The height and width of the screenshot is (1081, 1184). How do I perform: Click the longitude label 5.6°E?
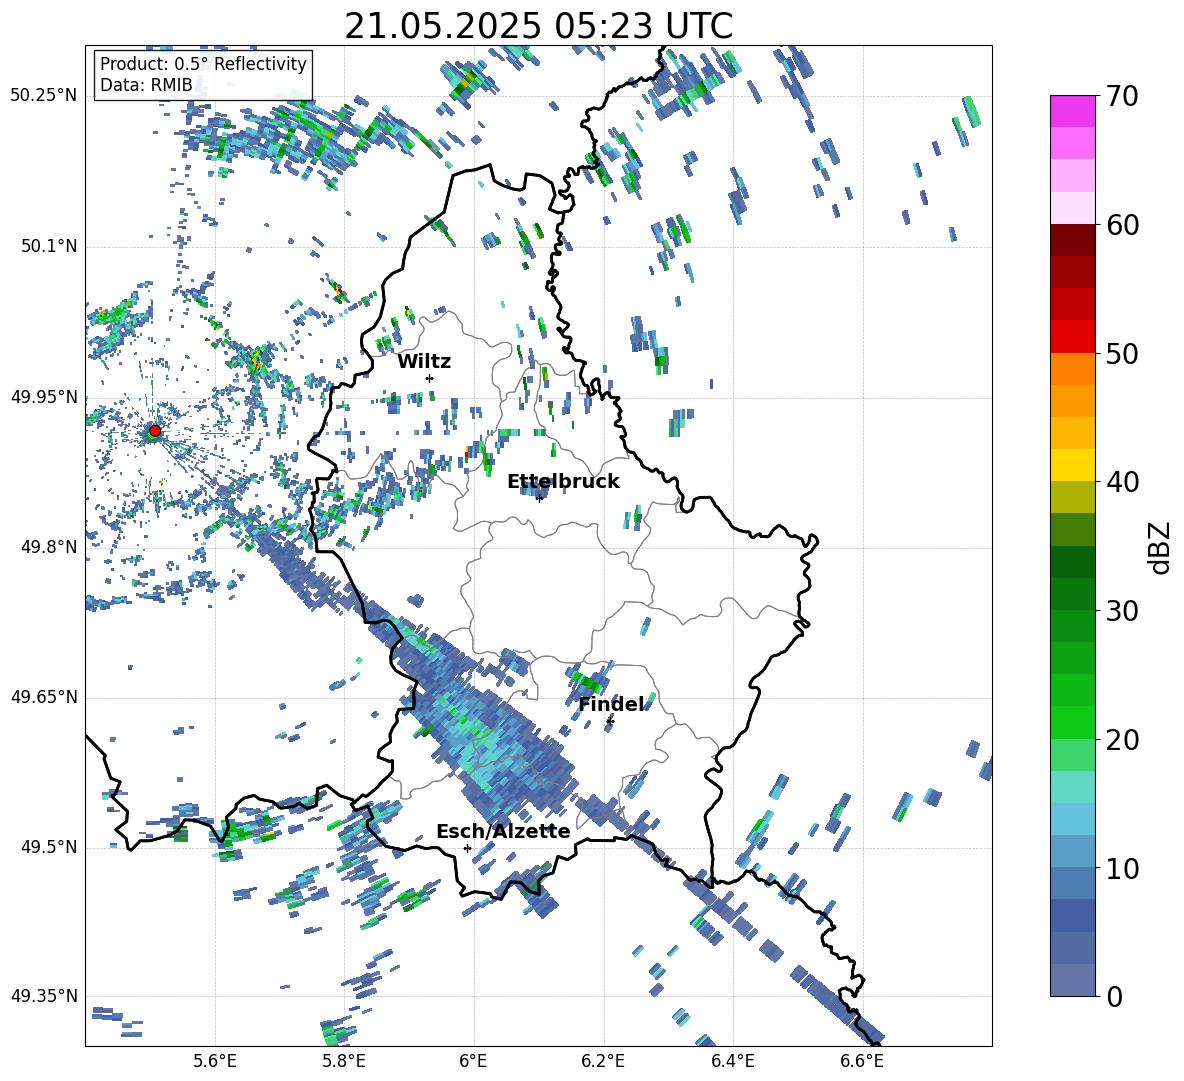(215, 1062)
